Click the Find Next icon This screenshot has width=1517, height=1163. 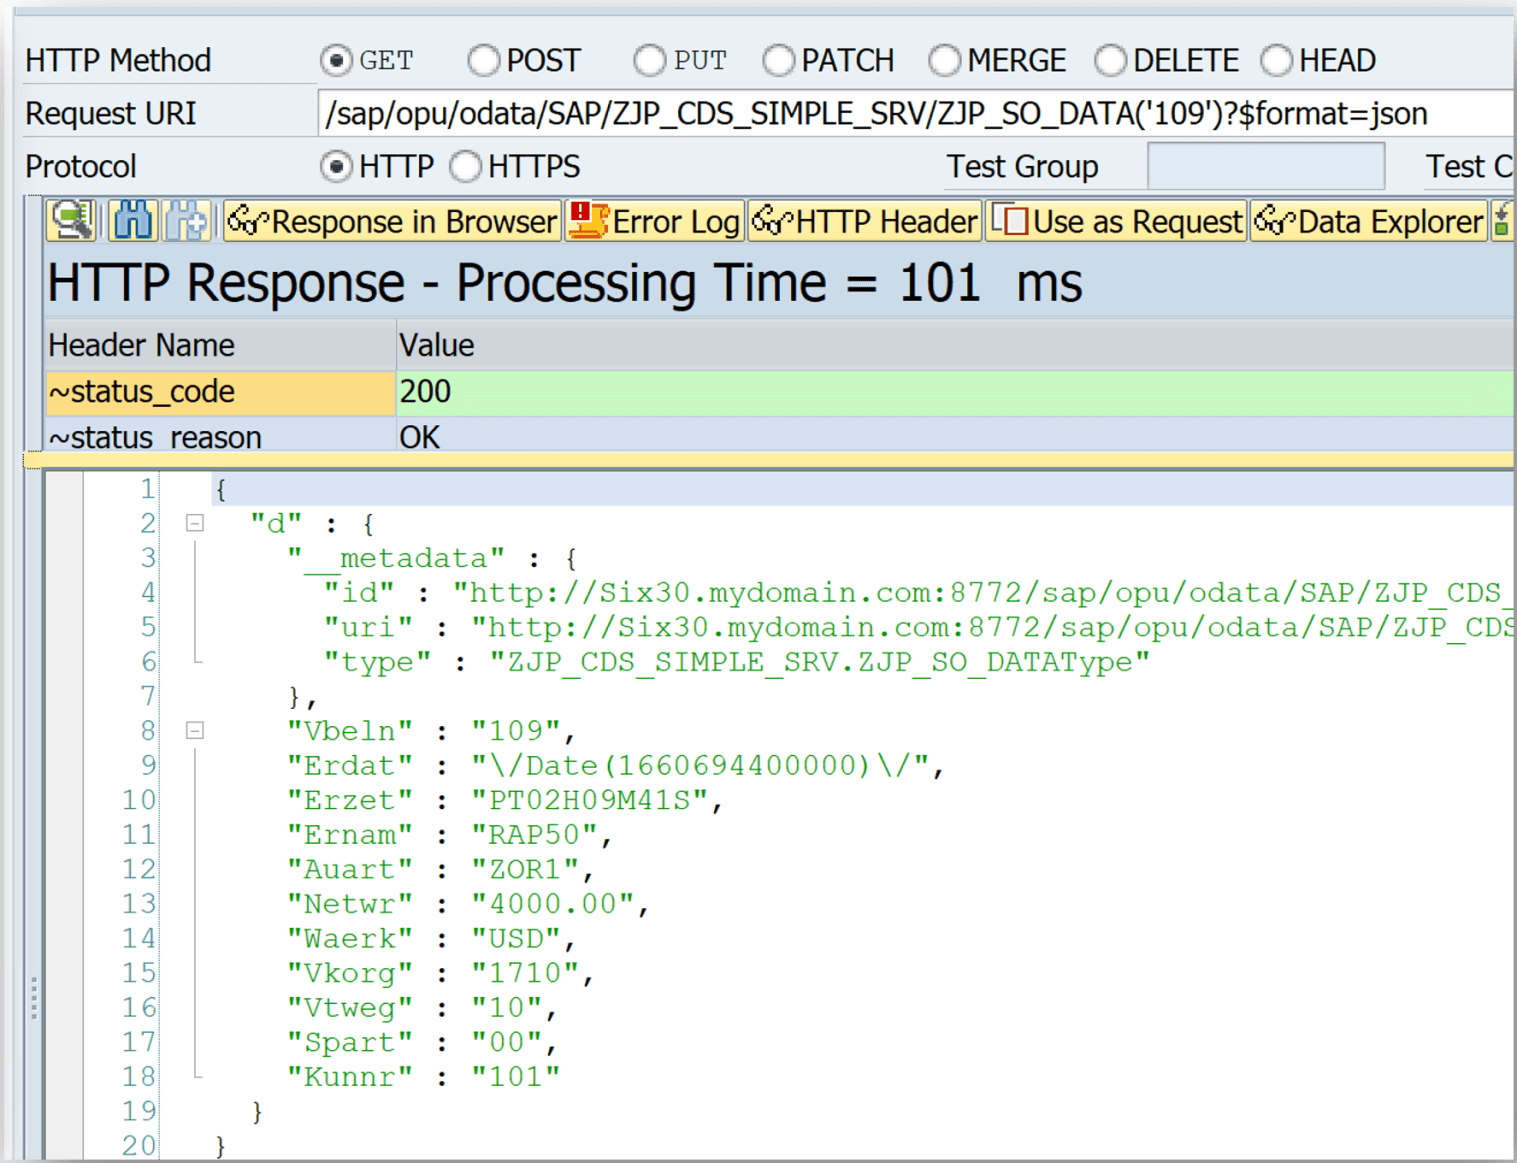pyautogui.click(x=184, y=221)
